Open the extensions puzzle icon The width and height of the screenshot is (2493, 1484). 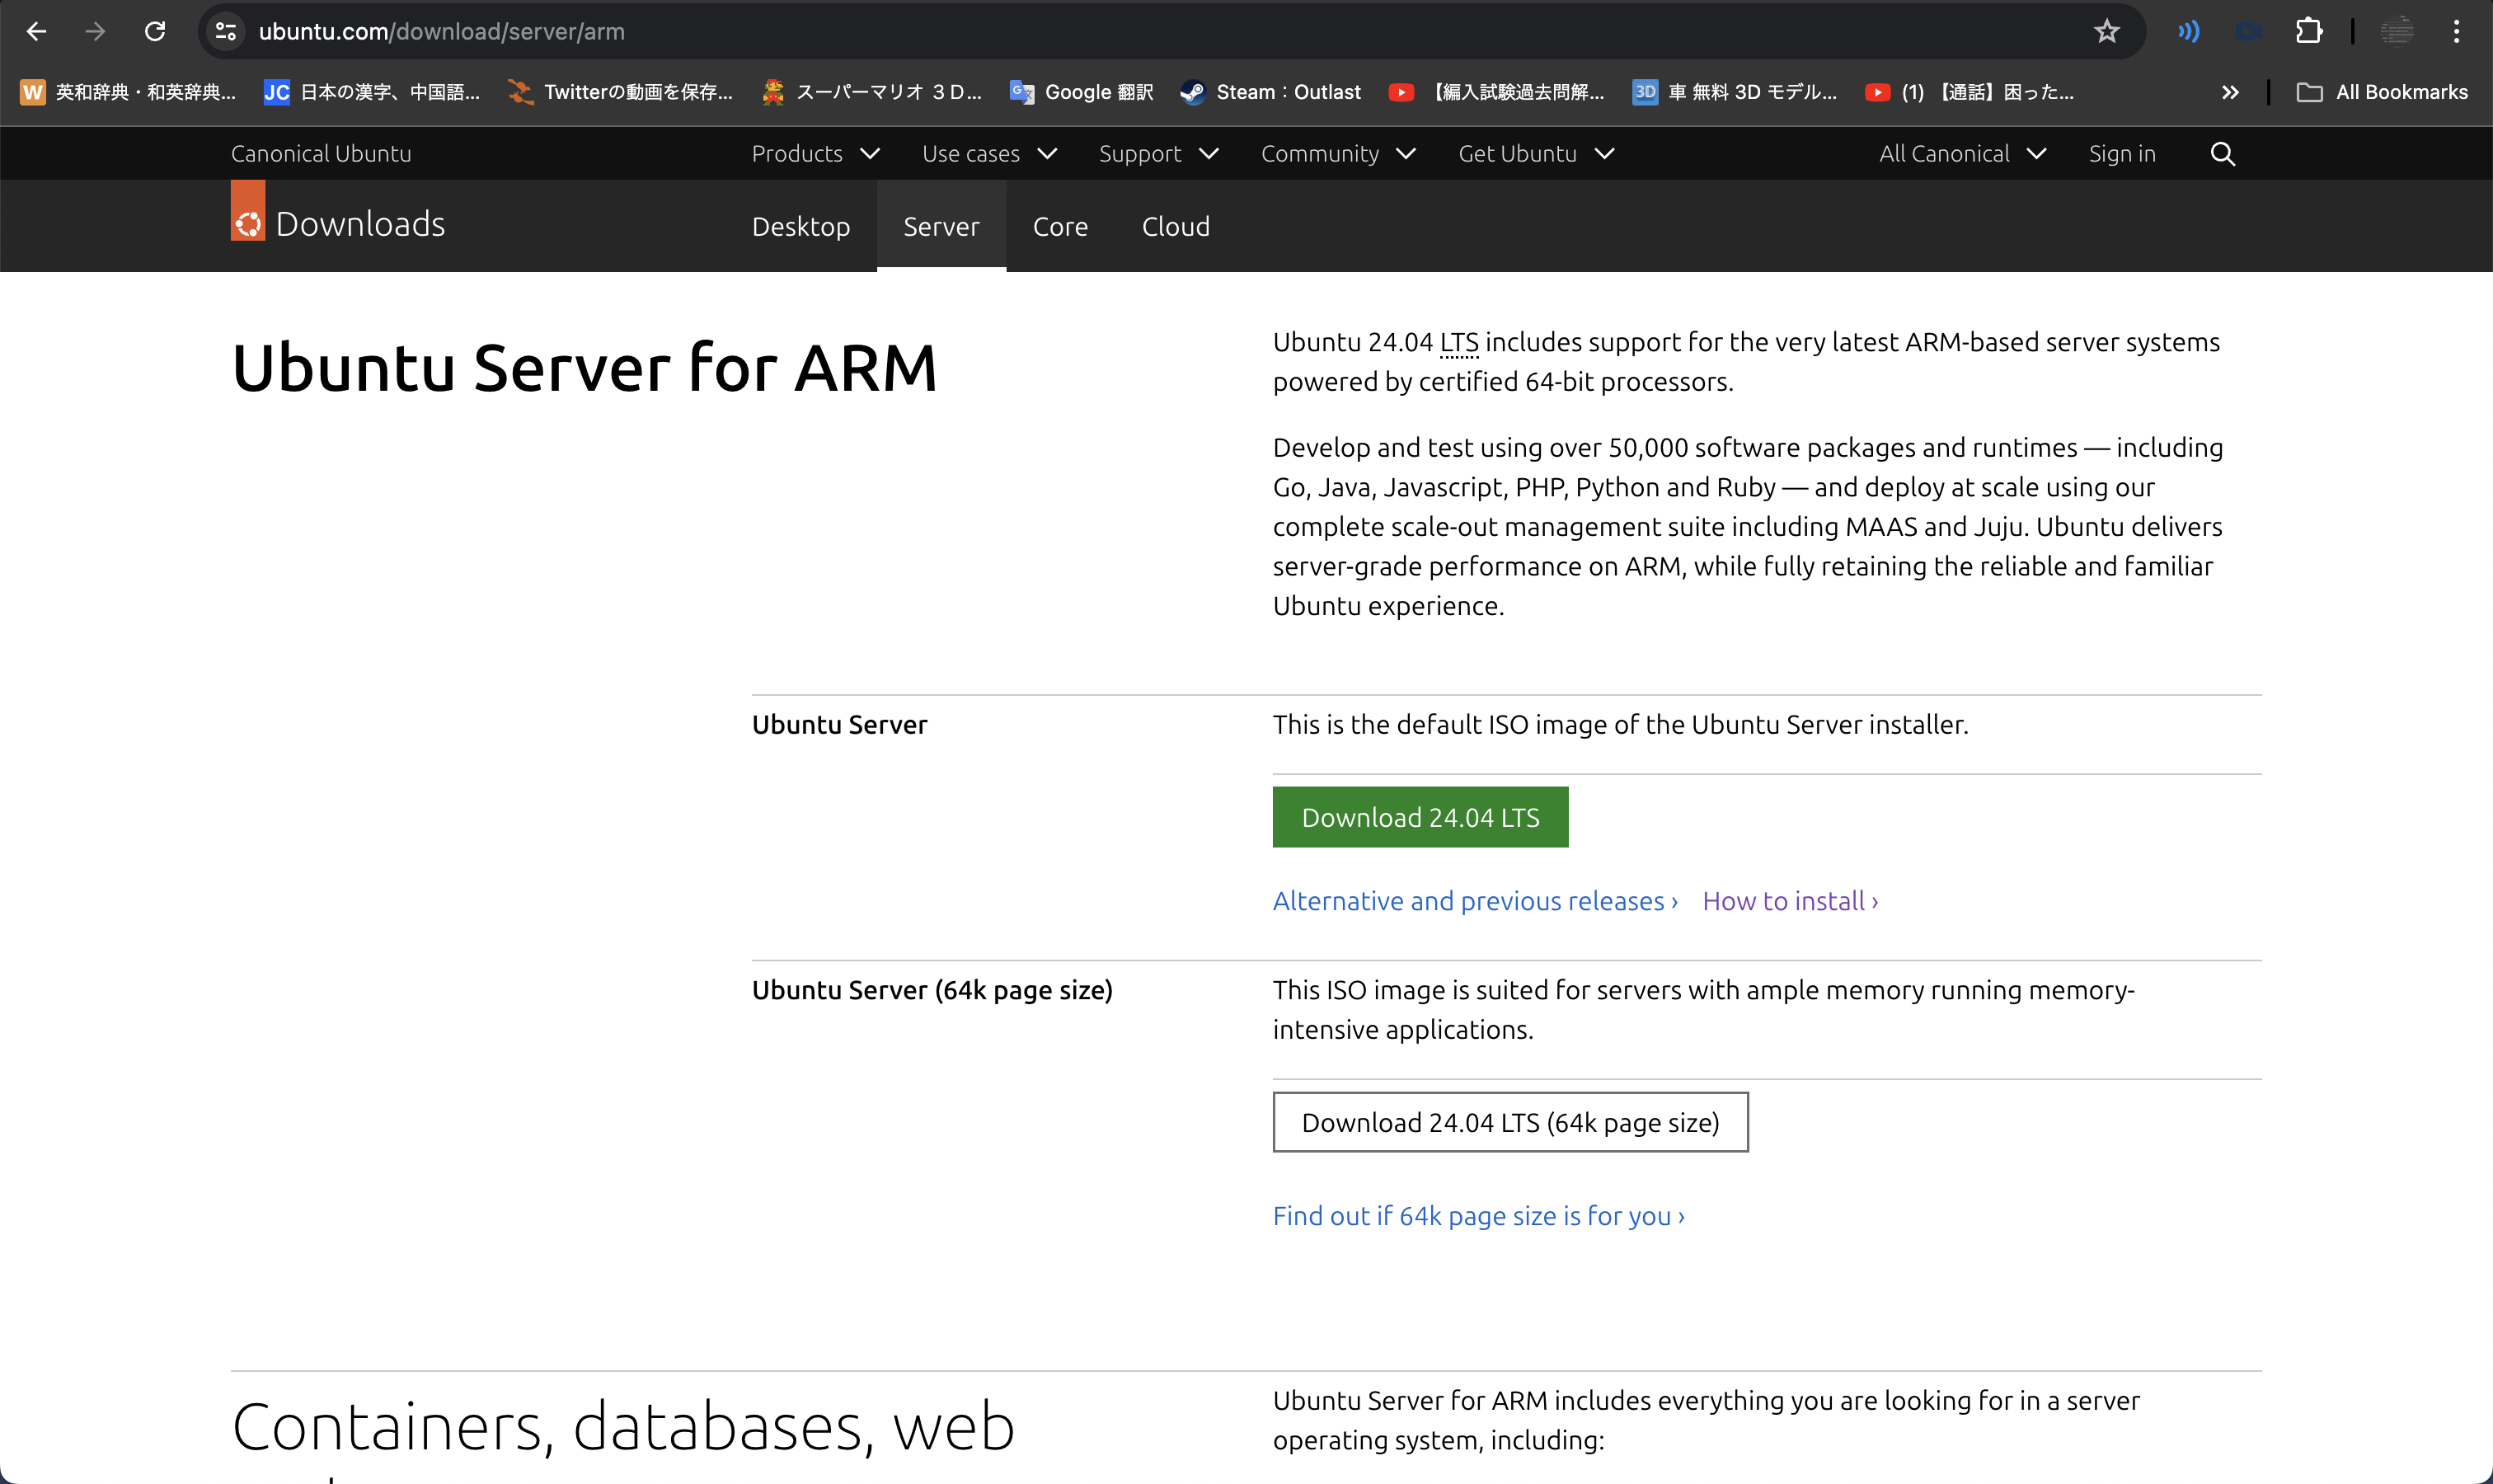click(x=2308, y=31)
